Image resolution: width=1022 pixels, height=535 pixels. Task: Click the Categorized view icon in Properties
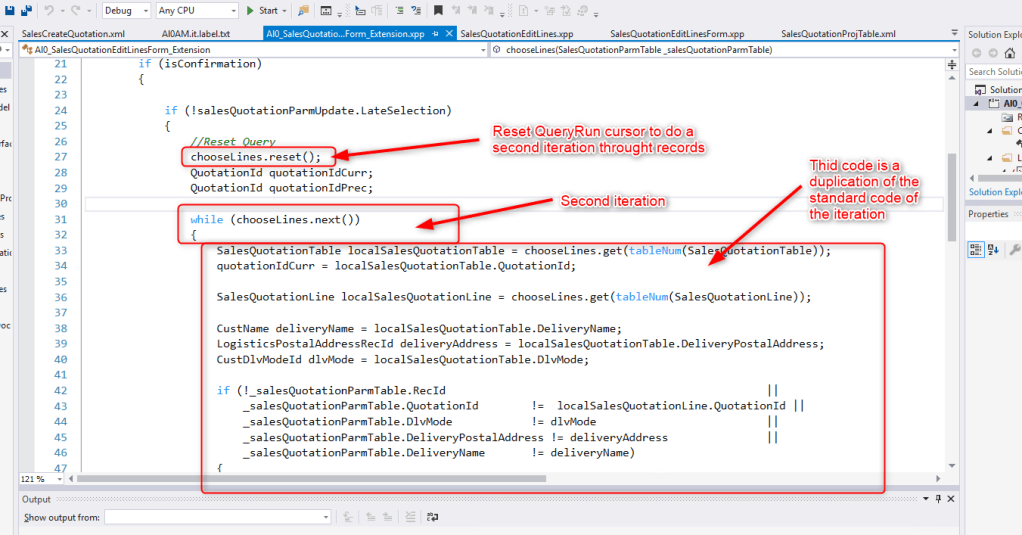[977, 249]
